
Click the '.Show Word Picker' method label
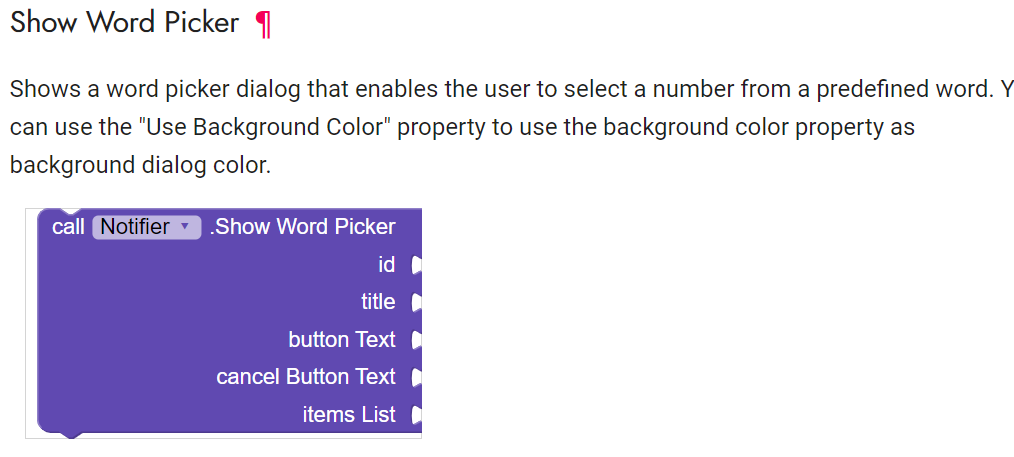point(303,227)
